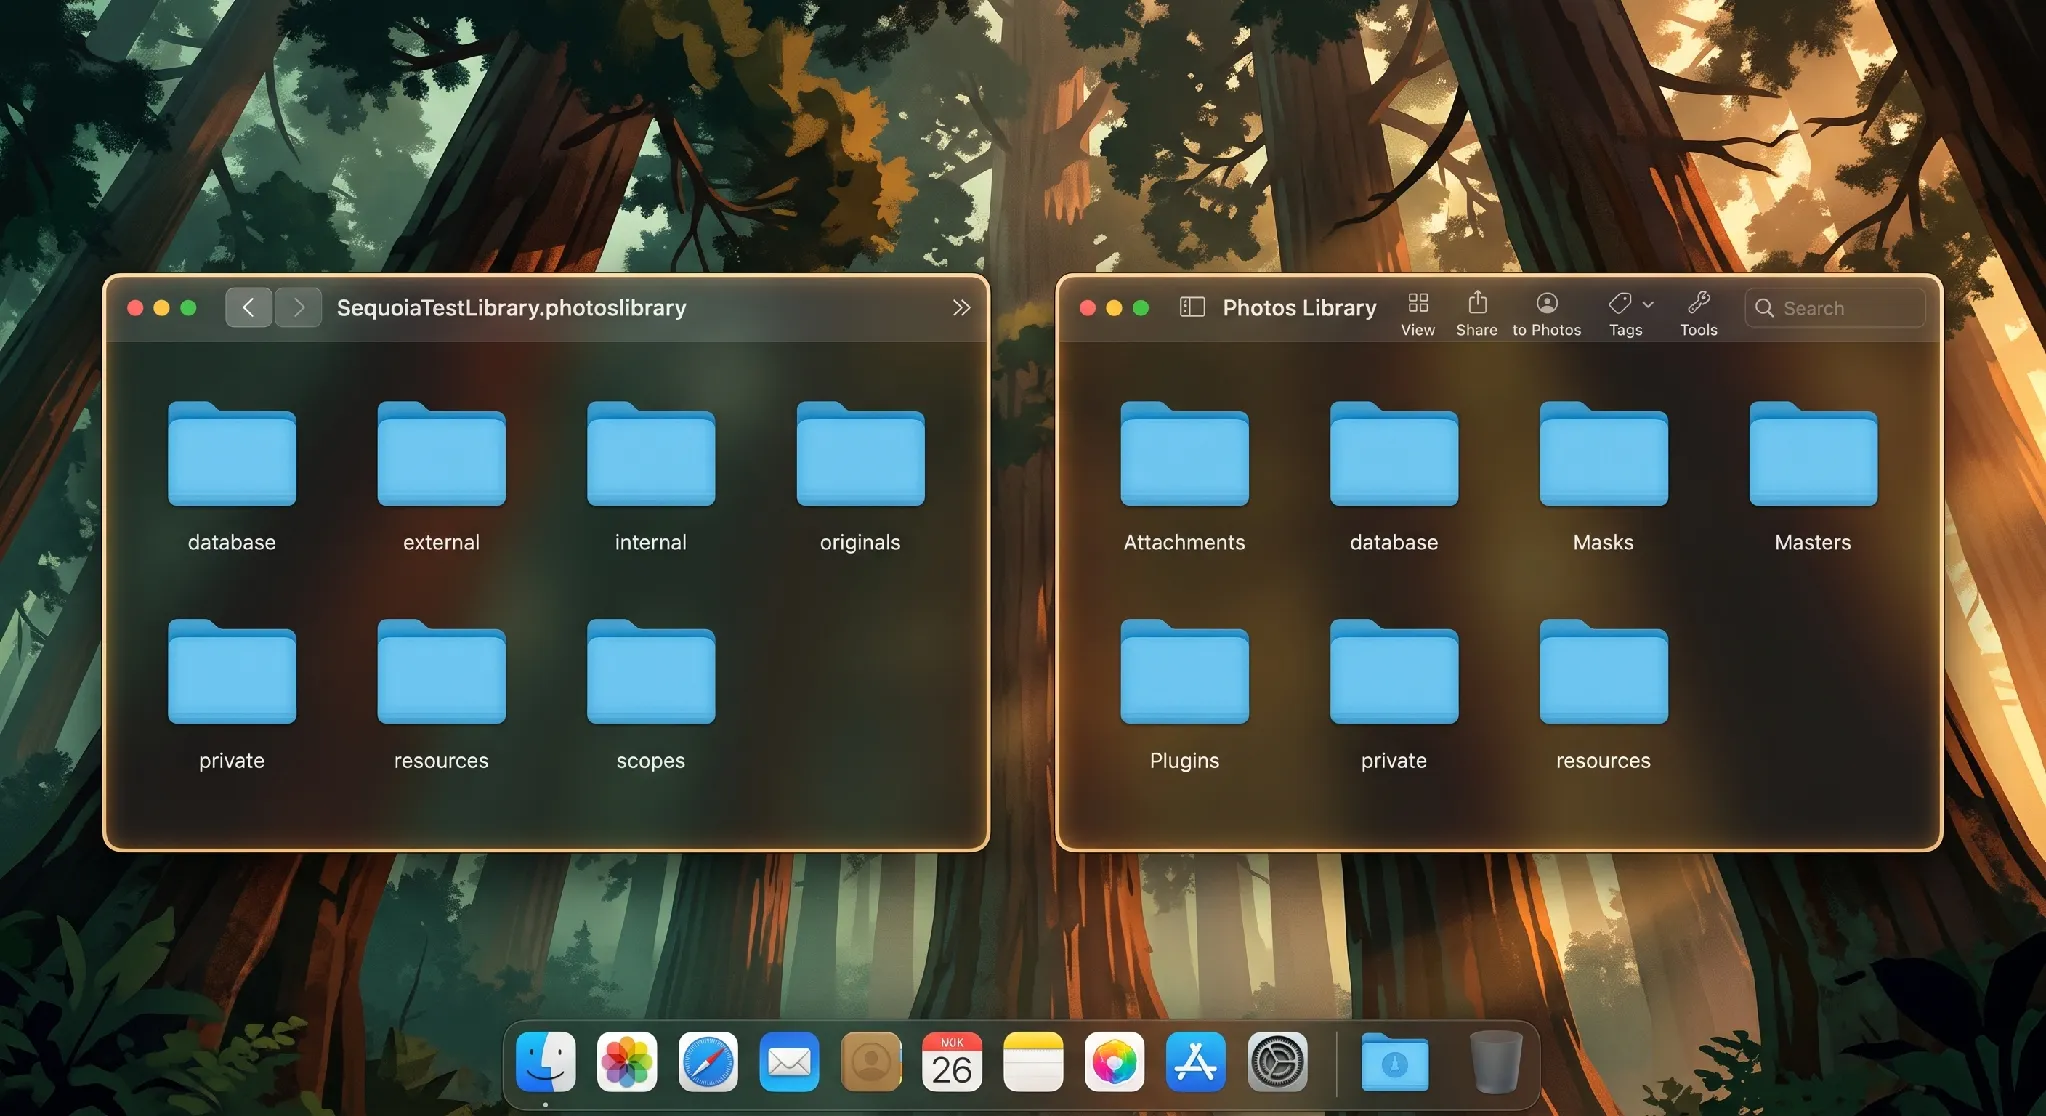Expand toolbar overflow chevrons in SequoiaTestLibrary window

coord(961,307)
